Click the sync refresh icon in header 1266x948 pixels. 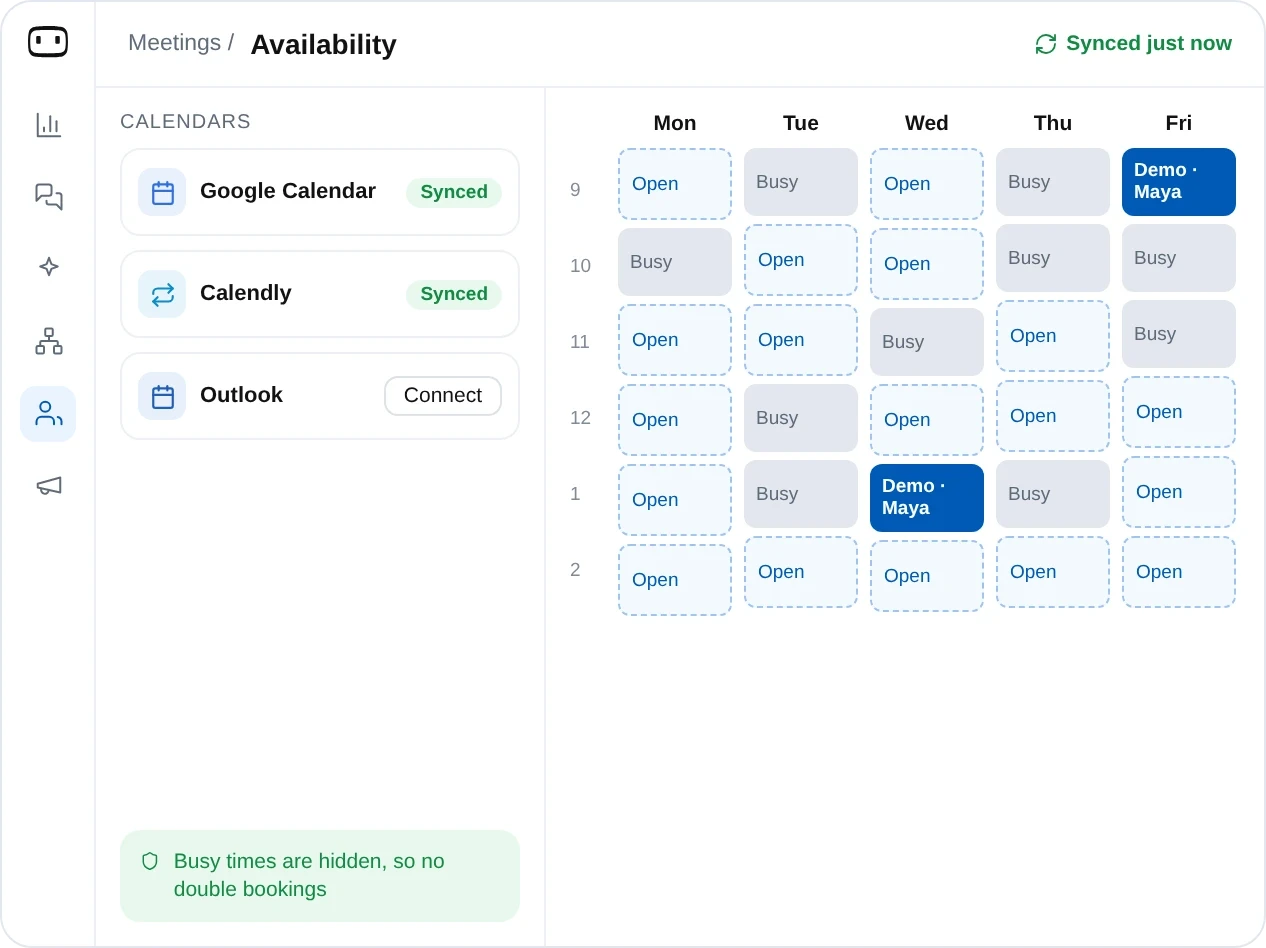[1046, 44]
